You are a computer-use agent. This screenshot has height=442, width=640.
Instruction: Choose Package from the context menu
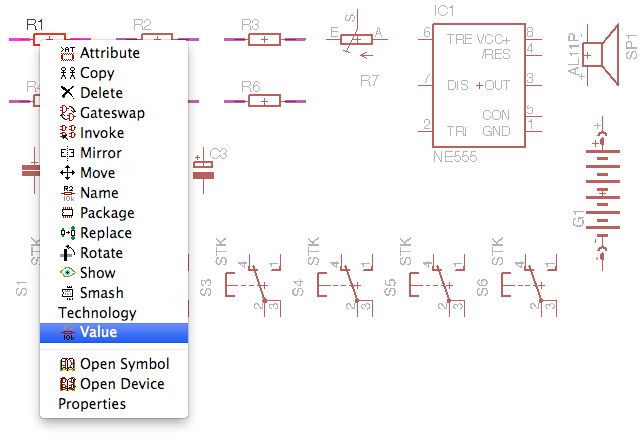pos(107,213)
